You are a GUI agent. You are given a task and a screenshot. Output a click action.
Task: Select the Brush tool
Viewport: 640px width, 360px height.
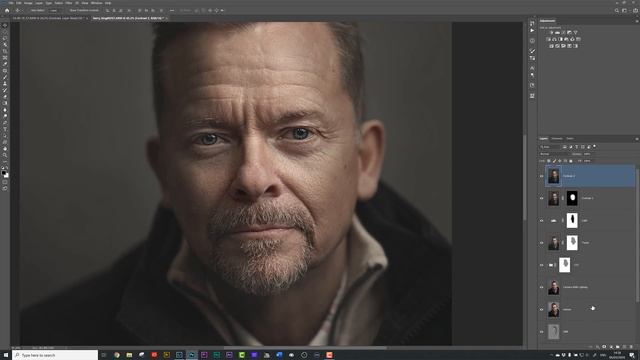pos(5,77)
